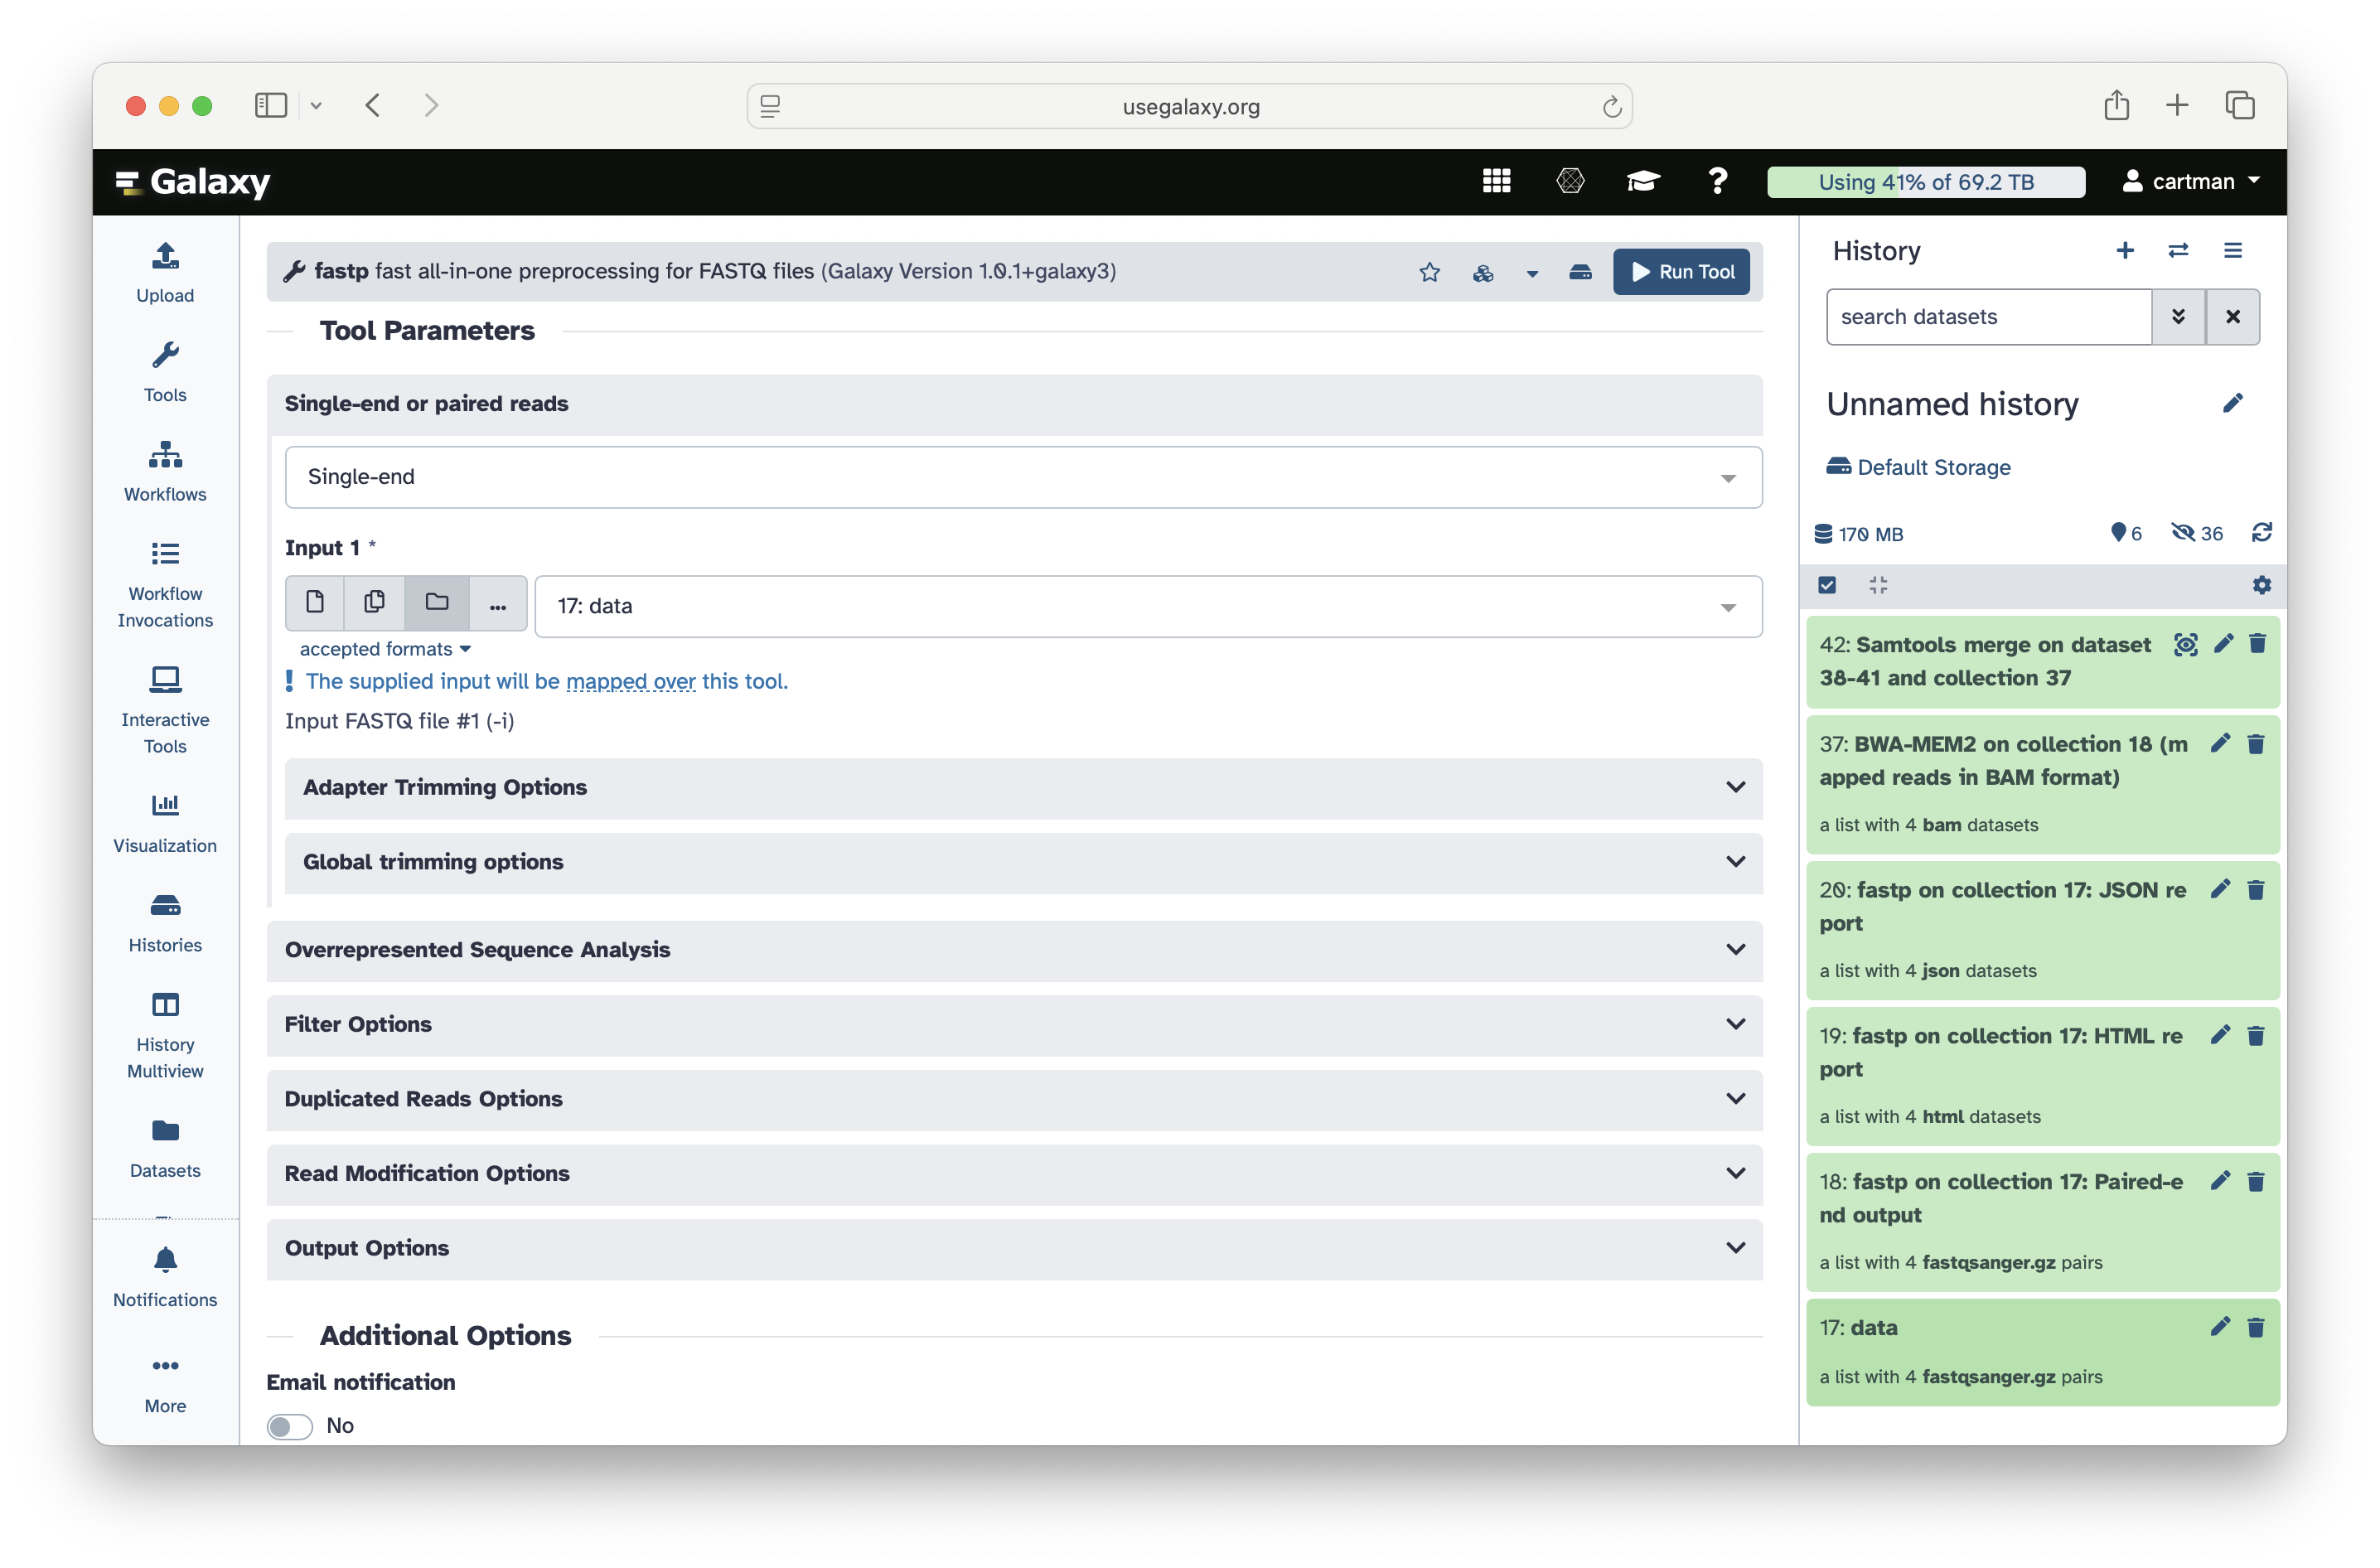Viewport: 2380px width, 1568px height.
Task: Open the Visualization sidebar item
Action: (x=165, y=822)
